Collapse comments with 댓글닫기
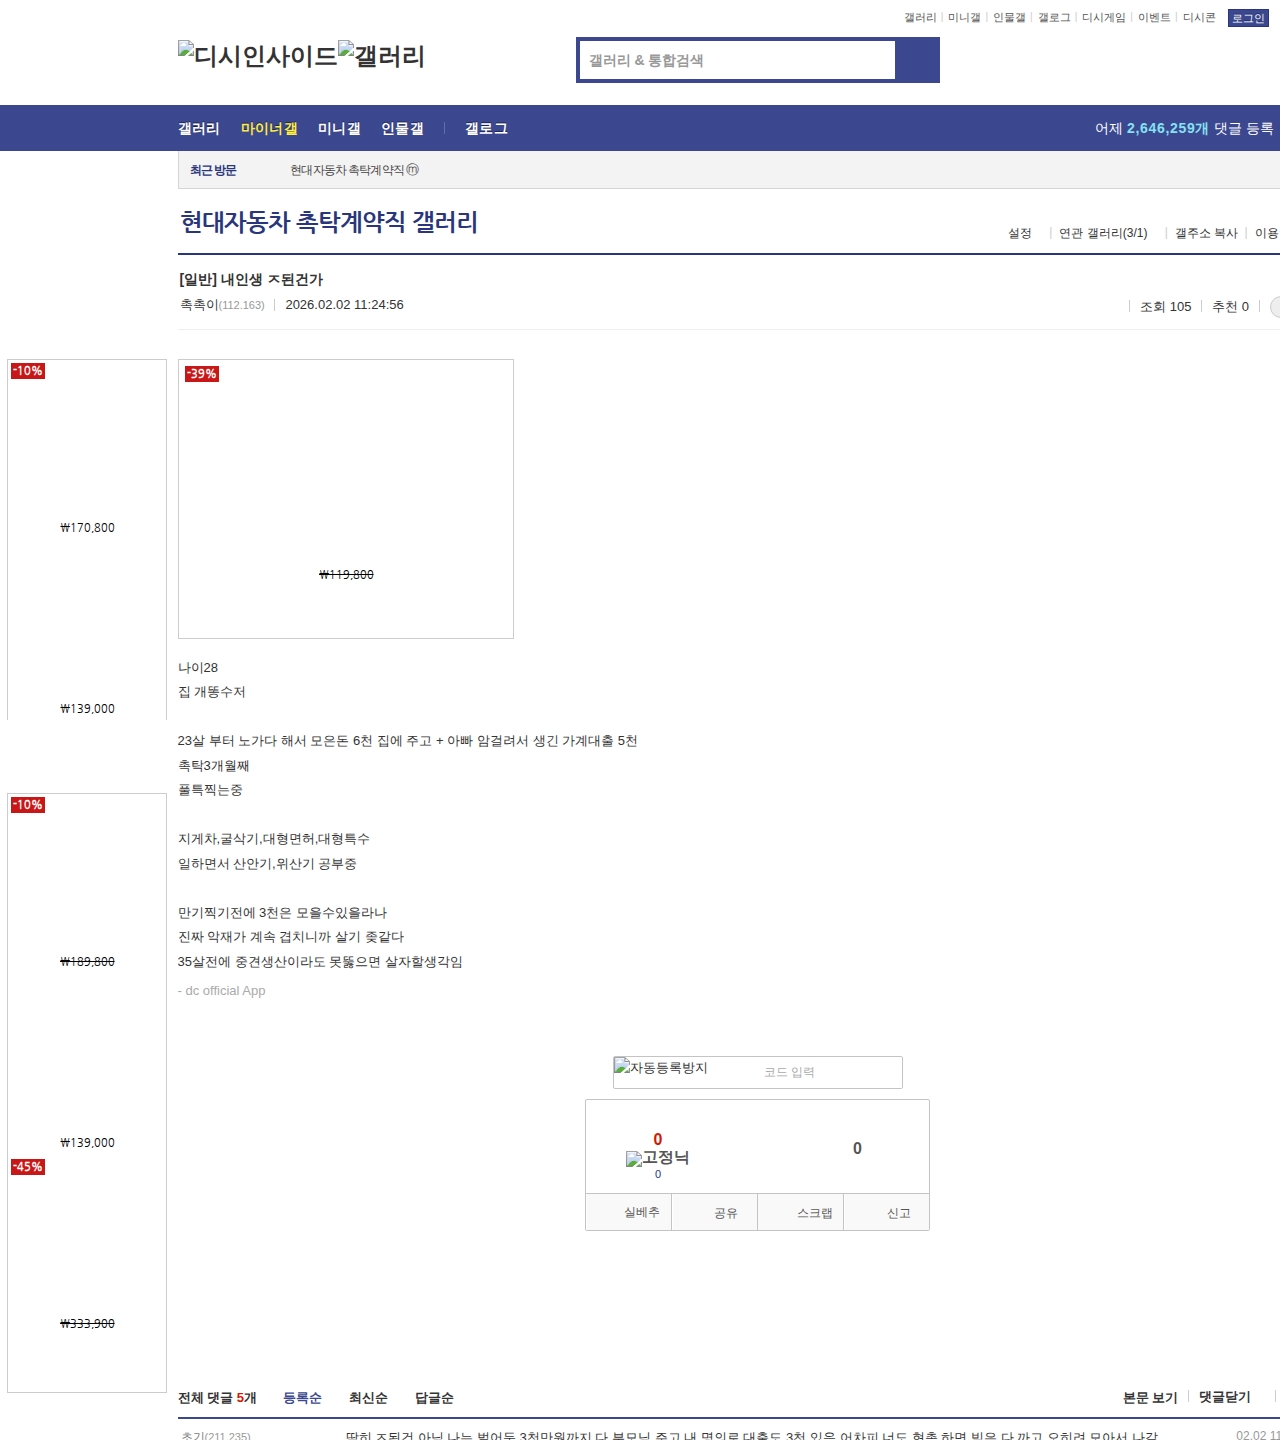Viewport: 1280px width, 1440px height. tap(1224, 1397)
